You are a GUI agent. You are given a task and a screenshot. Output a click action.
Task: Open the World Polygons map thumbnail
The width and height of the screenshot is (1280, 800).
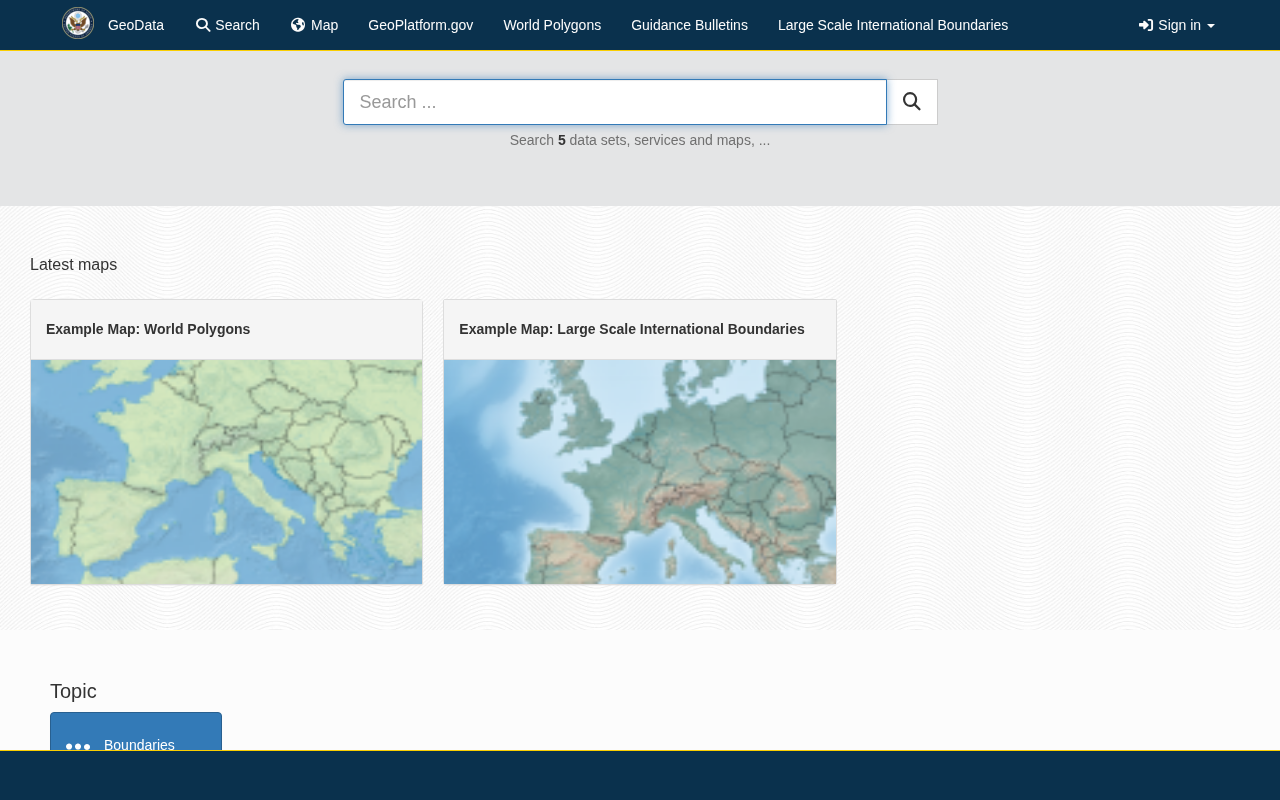[227, 472]
